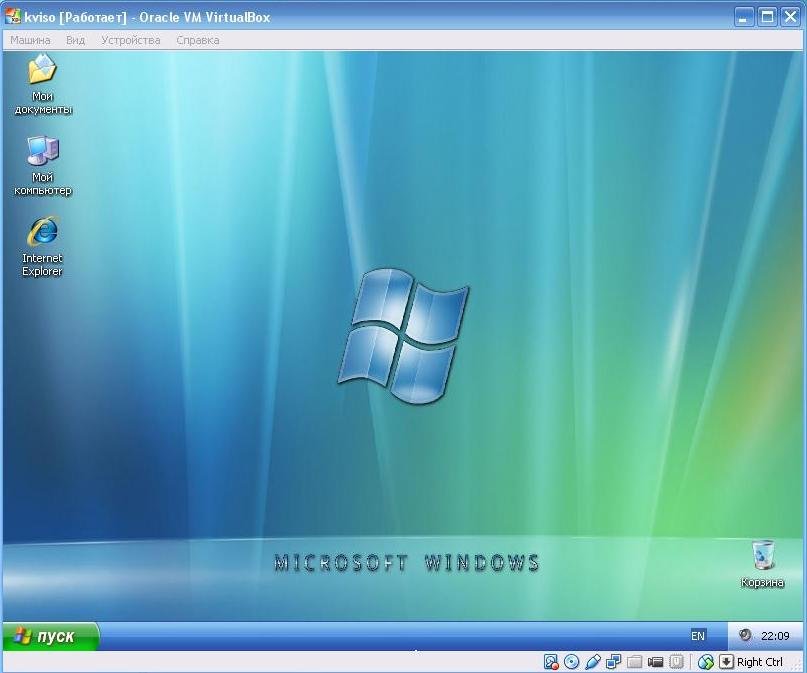Click the USB devices status icon

point(676,661)
